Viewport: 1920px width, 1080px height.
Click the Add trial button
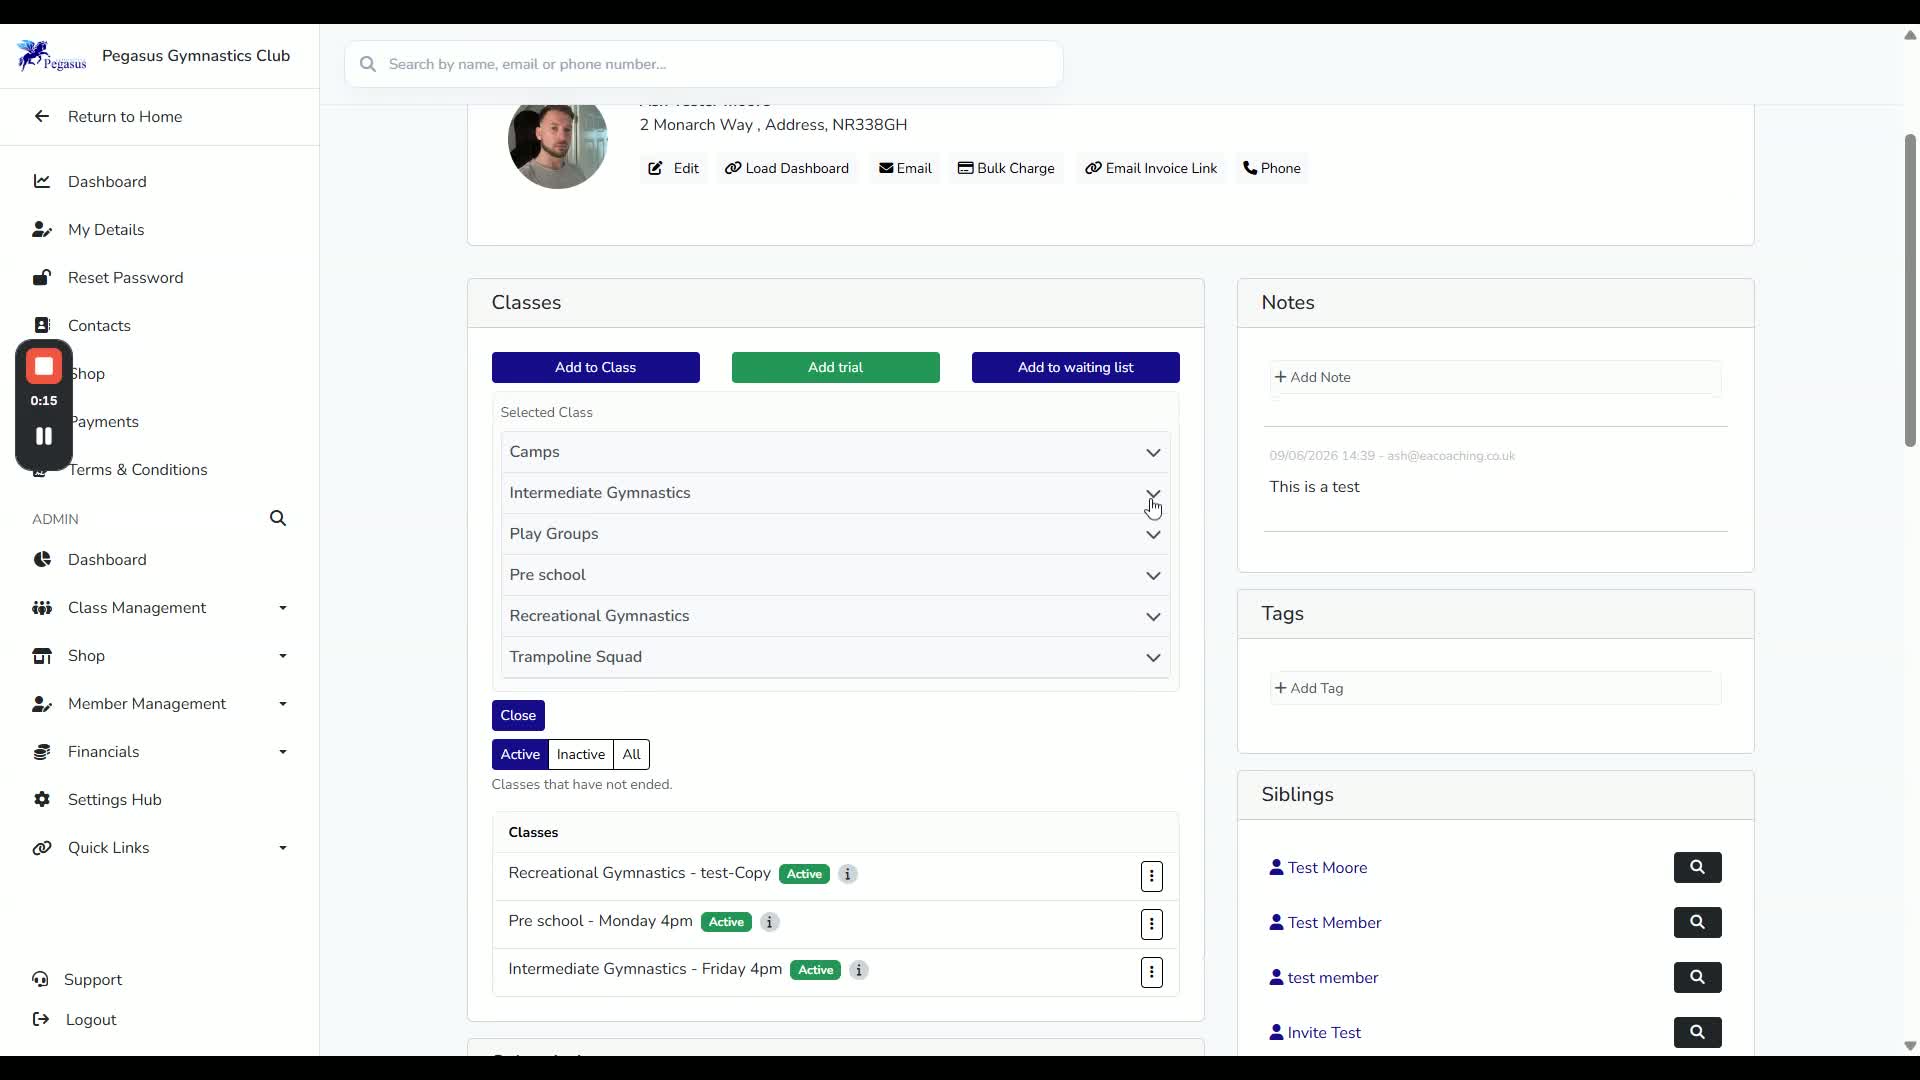pyautogui.click(x=836, y=367)
